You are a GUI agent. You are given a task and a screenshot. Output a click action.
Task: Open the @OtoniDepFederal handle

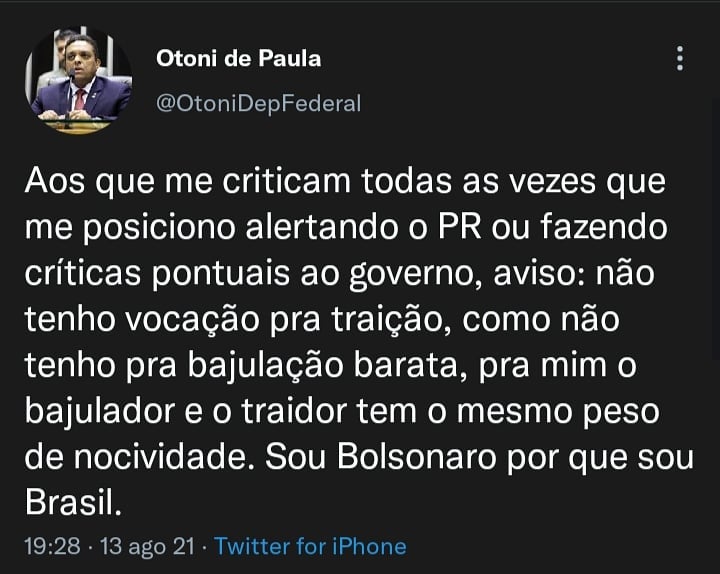[259, 103]
